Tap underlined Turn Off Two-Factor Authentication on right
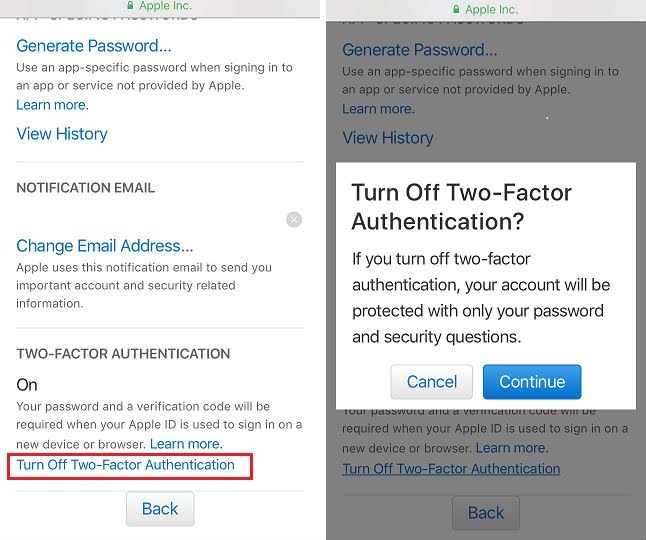 [451, 469]
